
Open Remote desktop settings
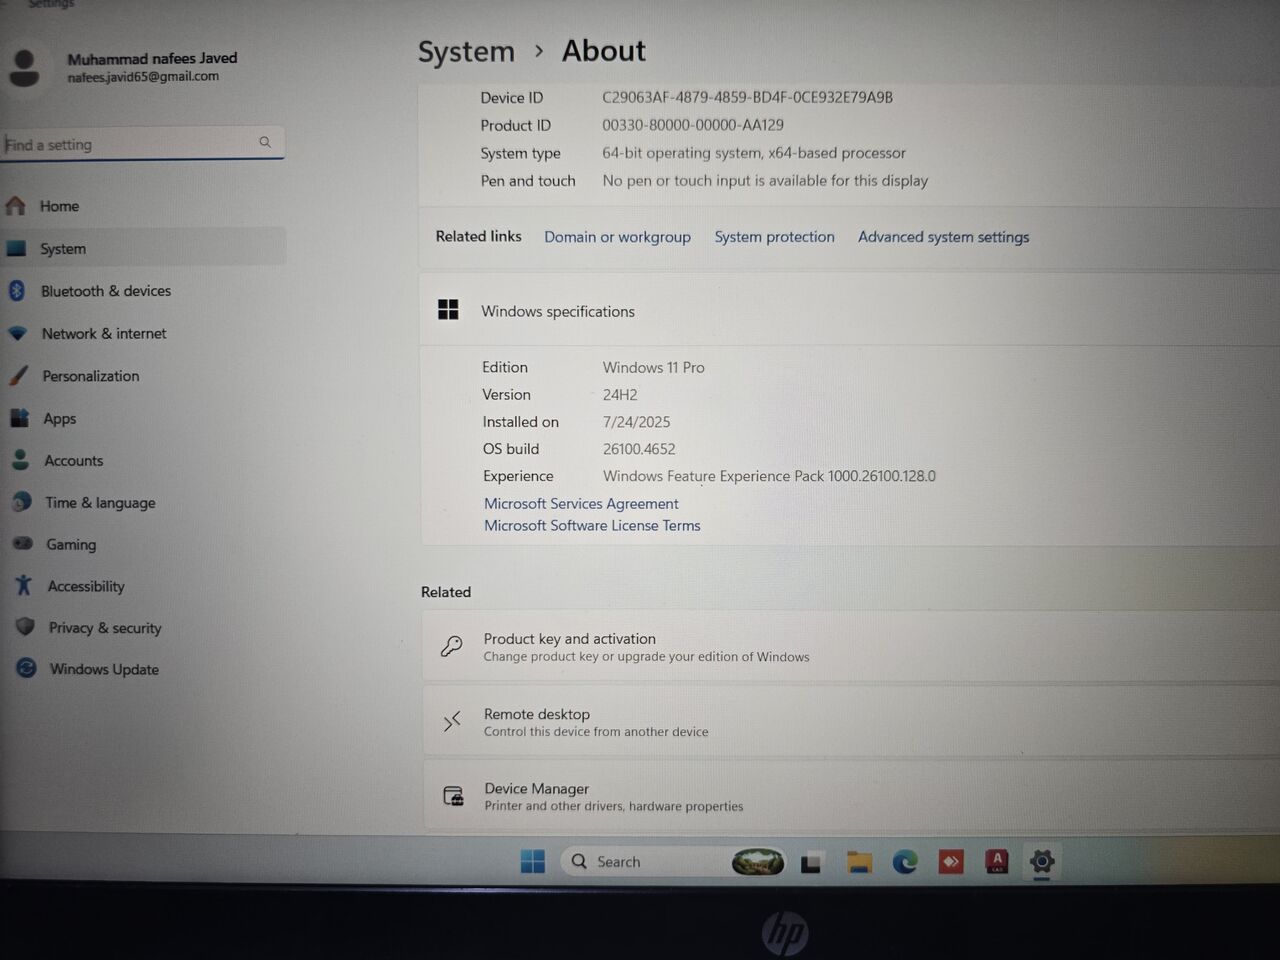coord(851,722)
